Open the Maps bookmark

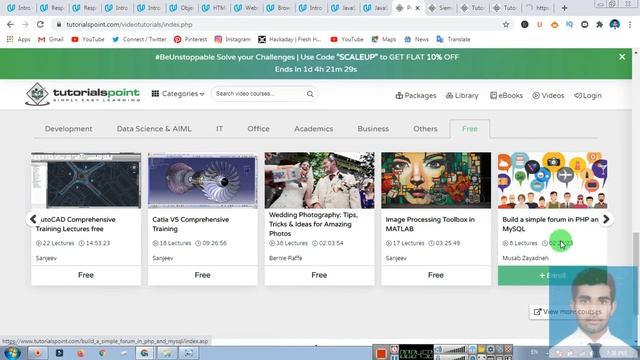384,39
